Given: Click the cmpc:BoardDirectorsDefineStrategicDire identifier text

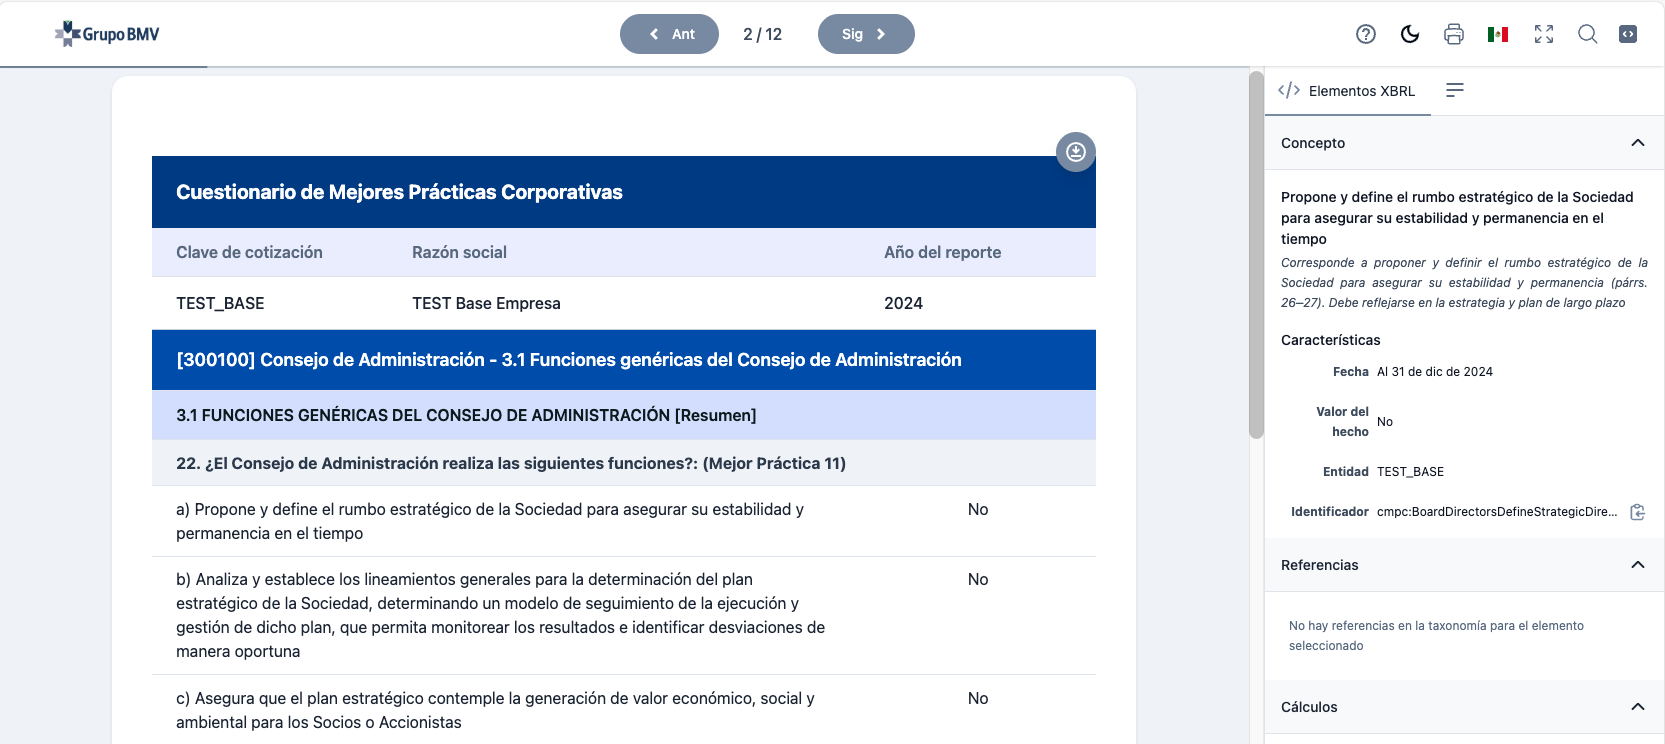Looking at the screenshot, I should pos(1497,512).
